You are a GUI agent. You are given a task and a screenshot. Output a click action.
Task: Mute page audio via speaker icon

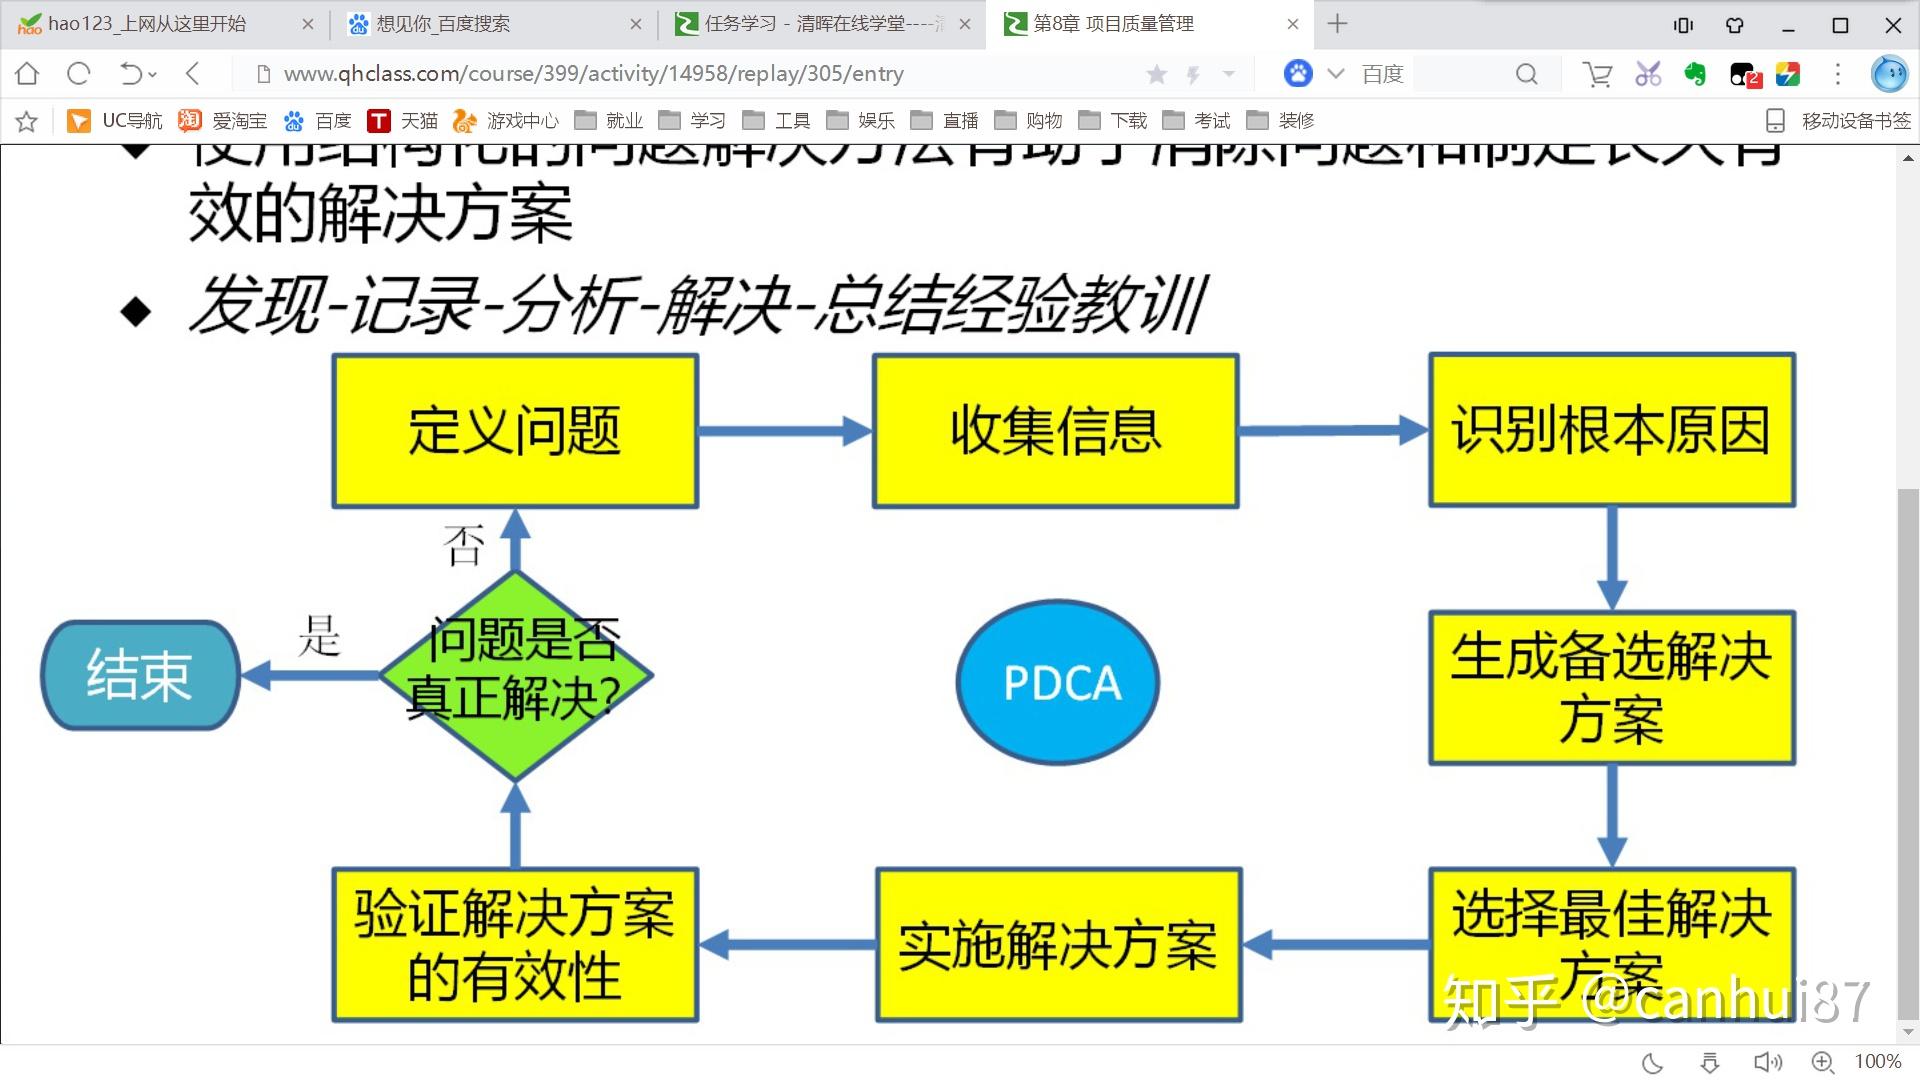1767,1062
